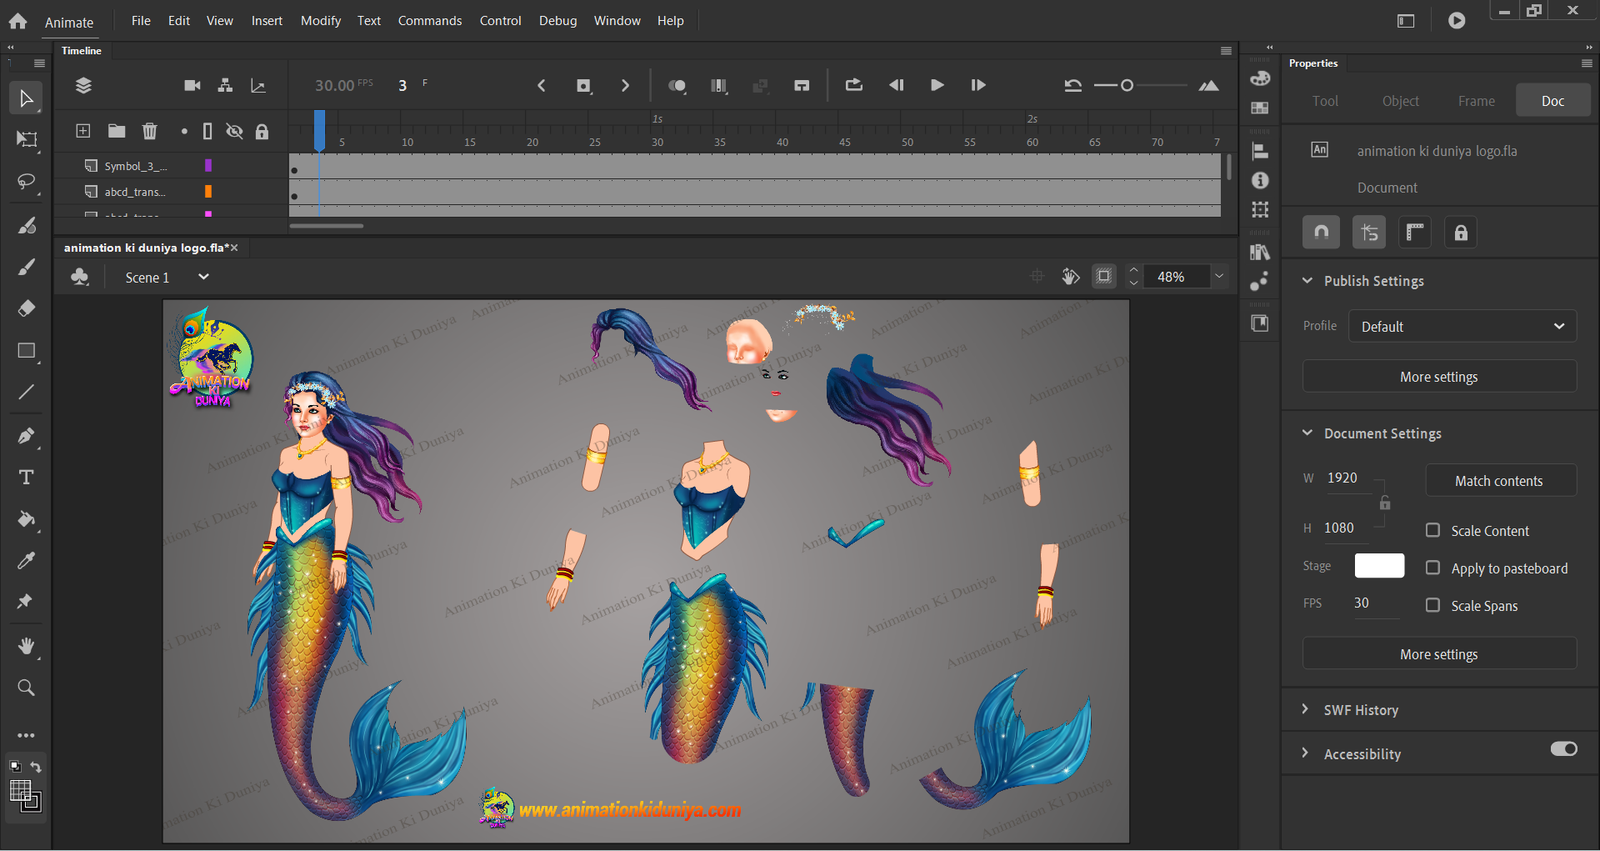Select the Text tool

[26, 477]
